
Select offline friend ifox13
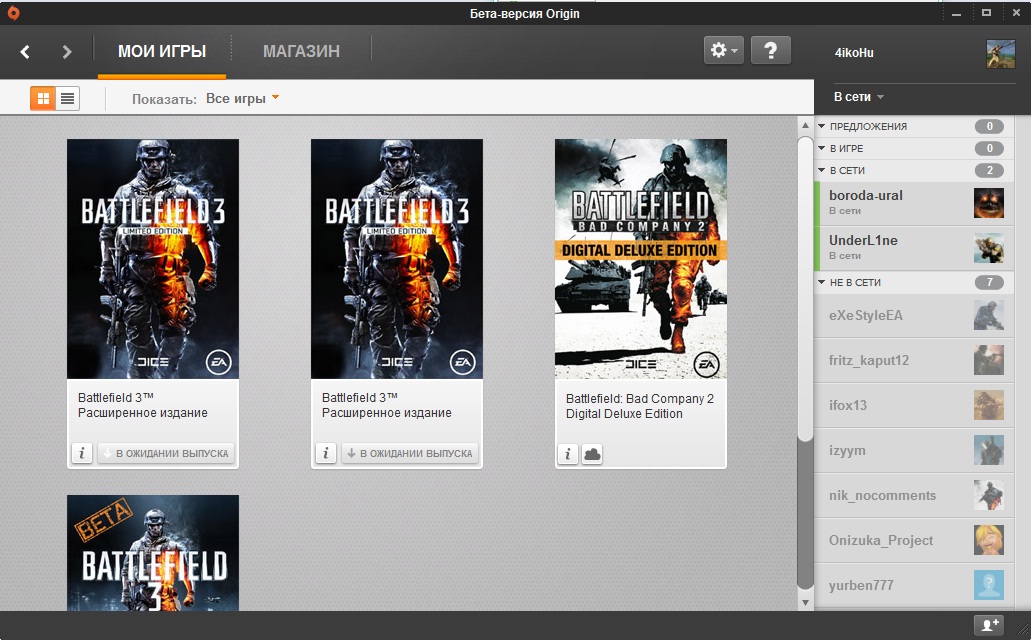tap(913, 405)
